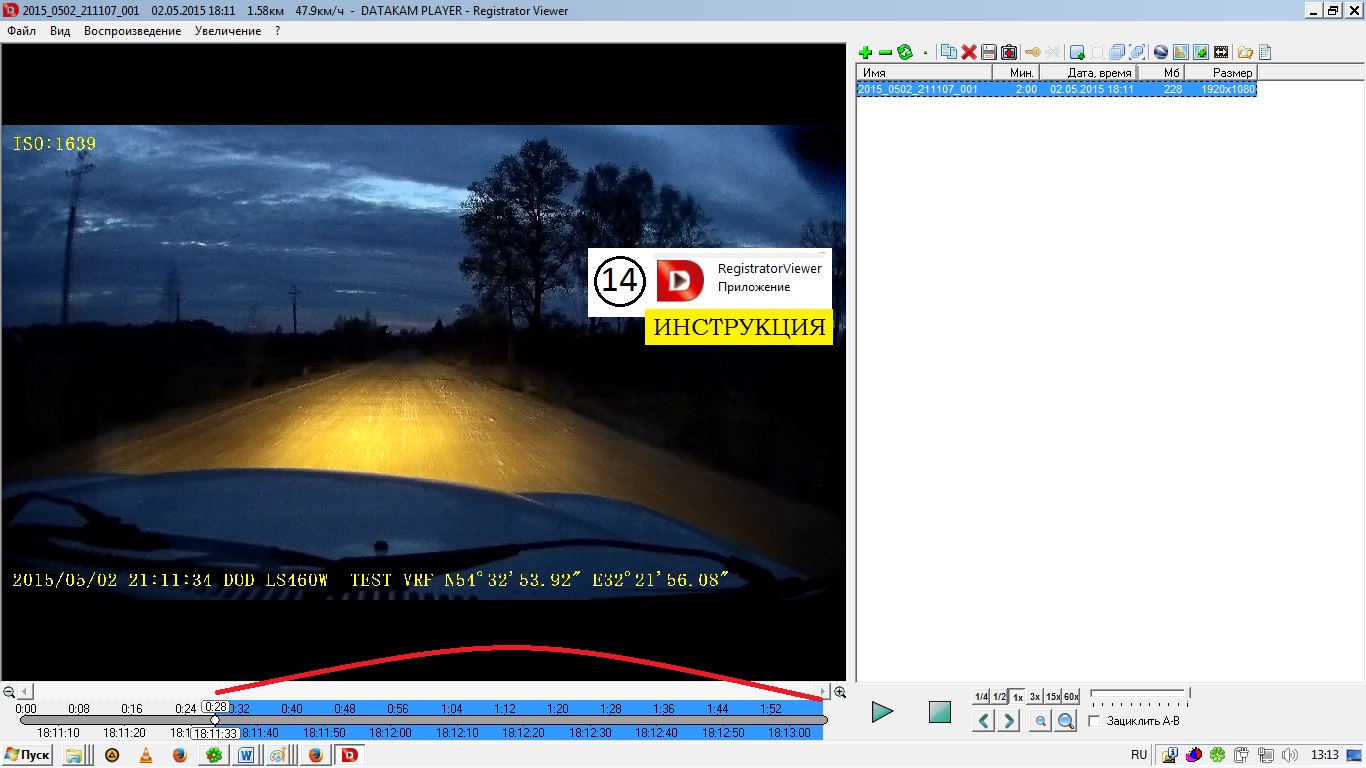Click the green refresh list icon
This screenshot has height=768, width=1366.
905,52
